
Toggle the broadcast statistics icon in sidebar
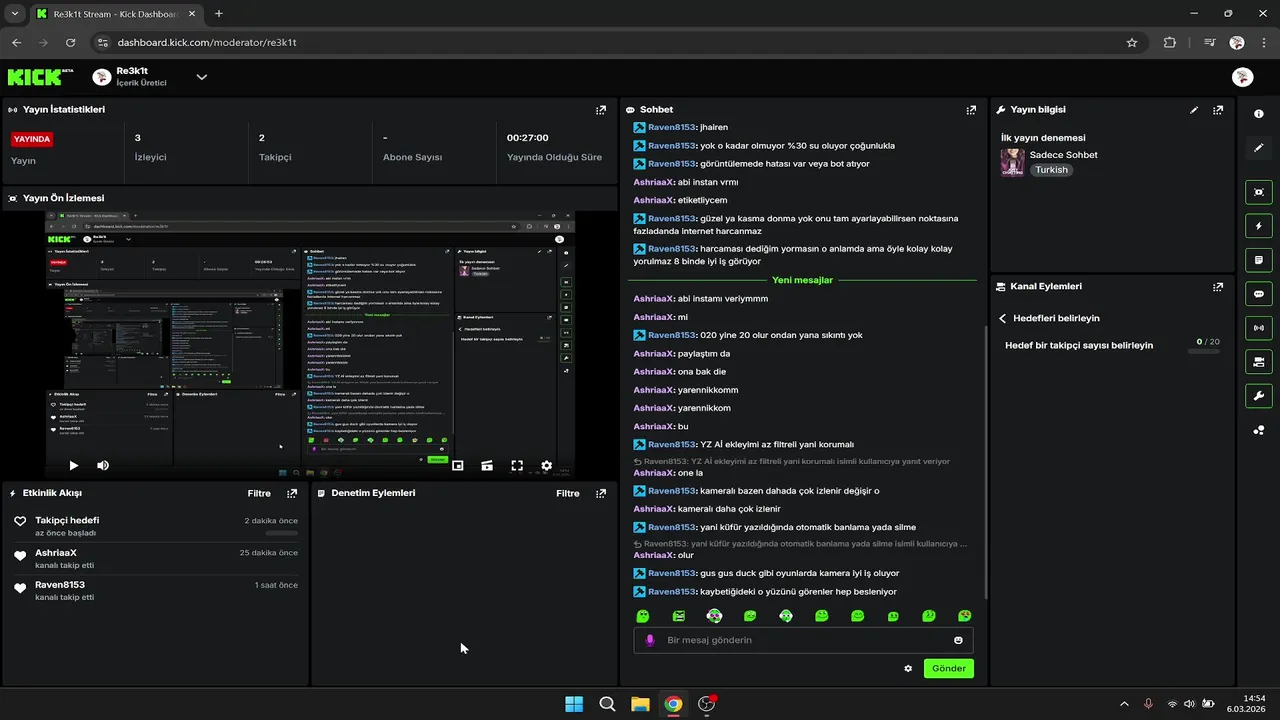pos(1259,328)
